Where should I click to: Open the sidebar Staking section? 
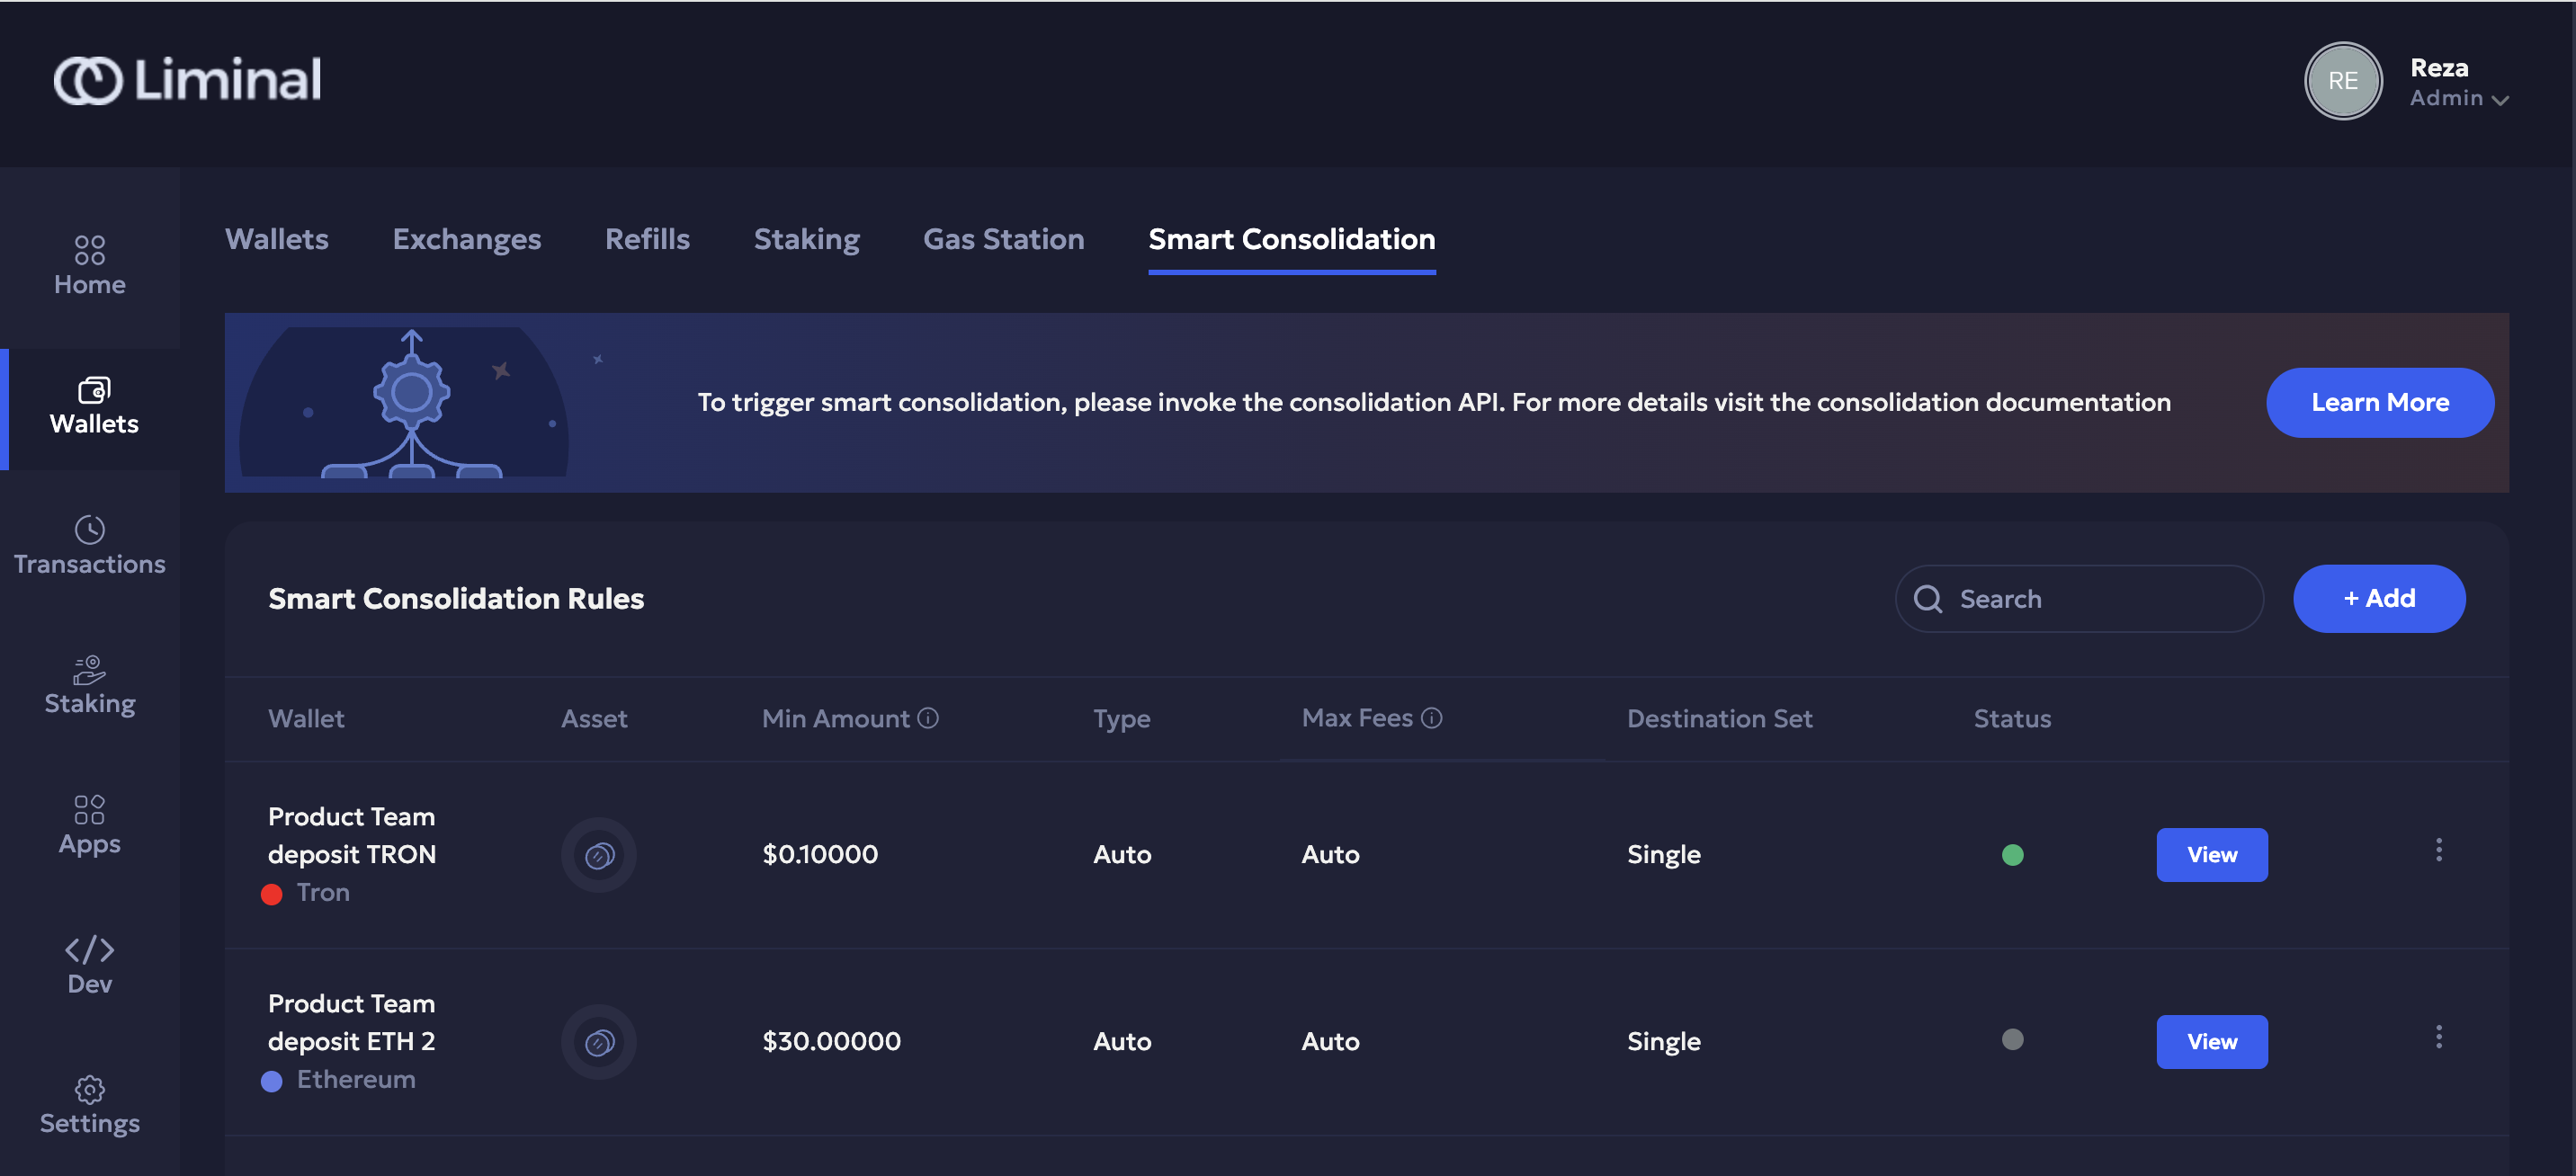point(89,685)
